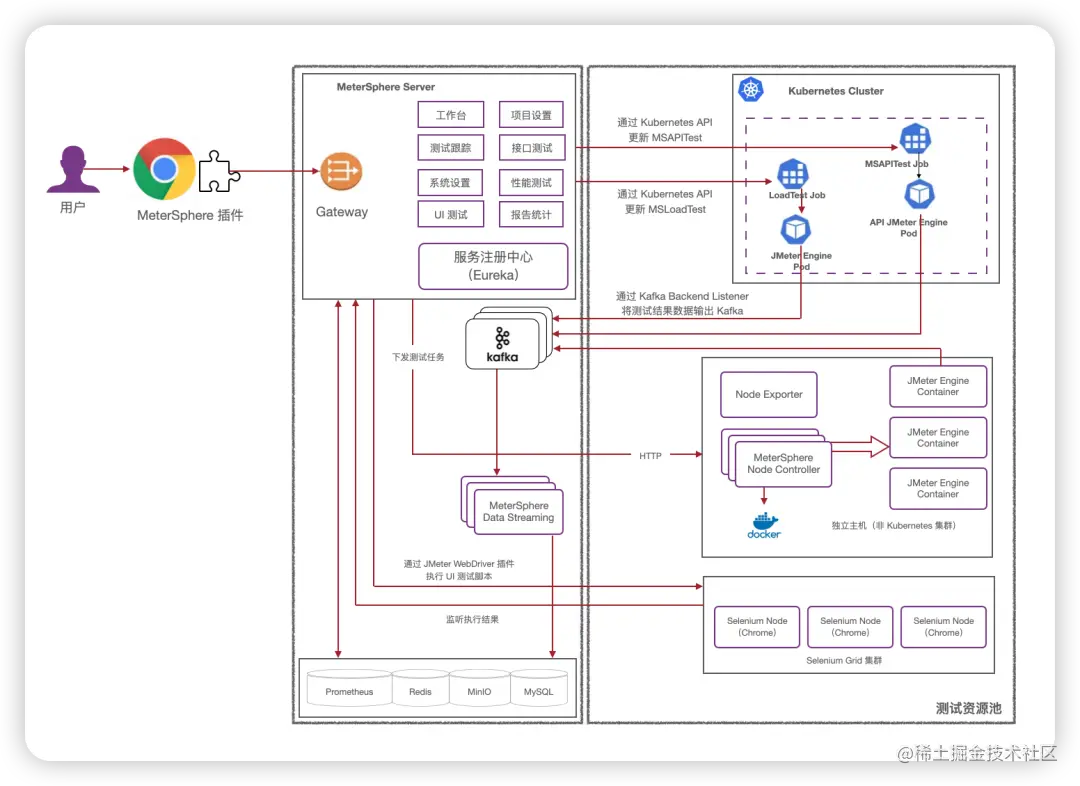Click the API JMeter Engine Pod icon
Screen dimensions: 1080x786
[920, 194]
